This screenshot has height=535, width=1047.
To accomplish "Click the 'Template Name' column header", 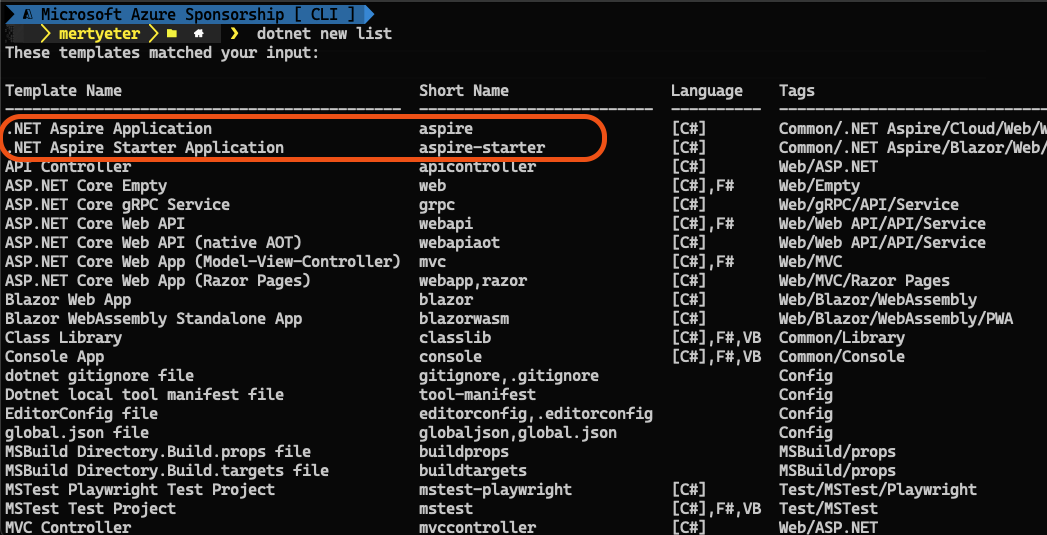I will 63,90.
